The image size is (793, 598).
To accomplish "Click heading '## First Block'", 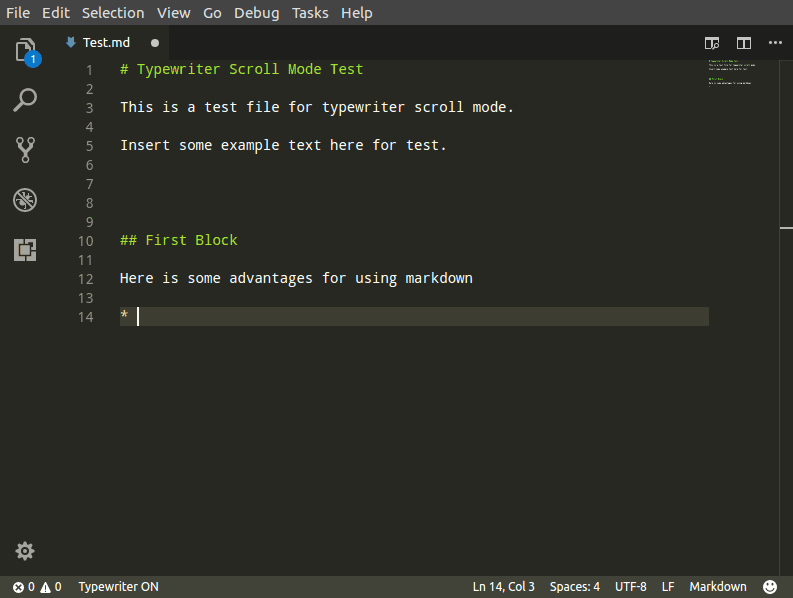I will click(179, 240).
